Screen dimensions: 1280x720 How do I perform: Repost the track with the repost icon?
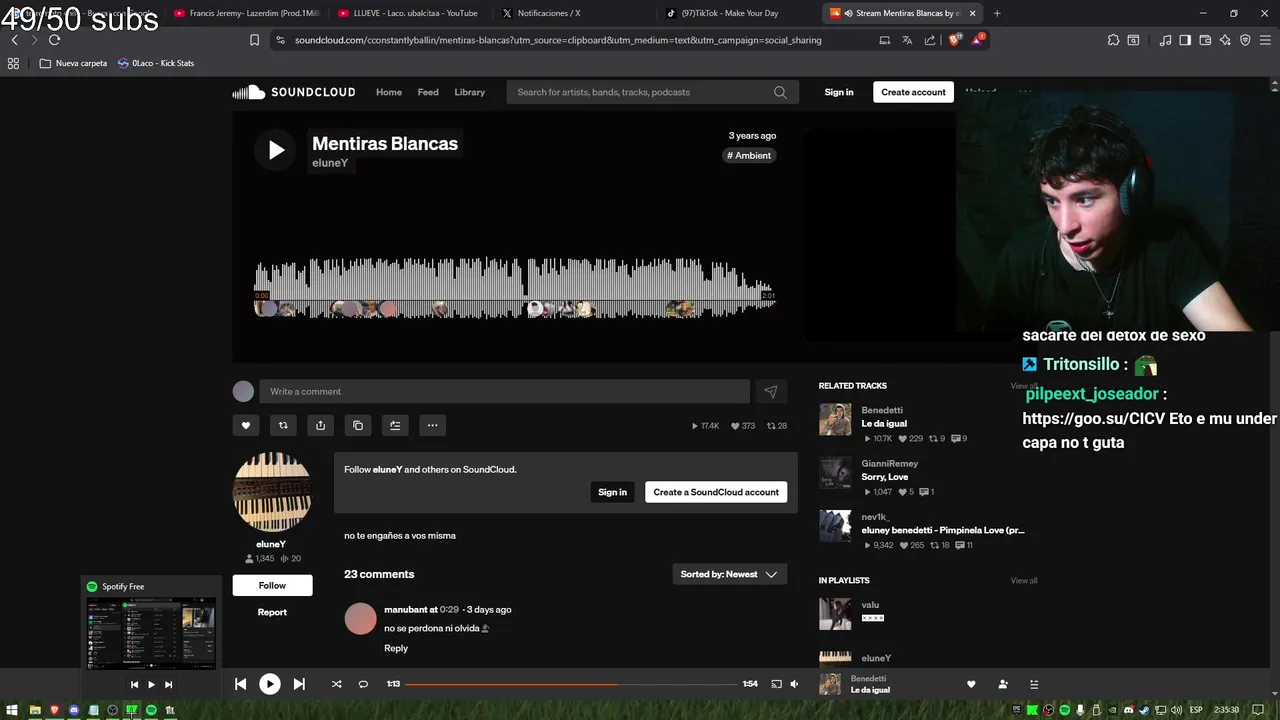(283, 425)
